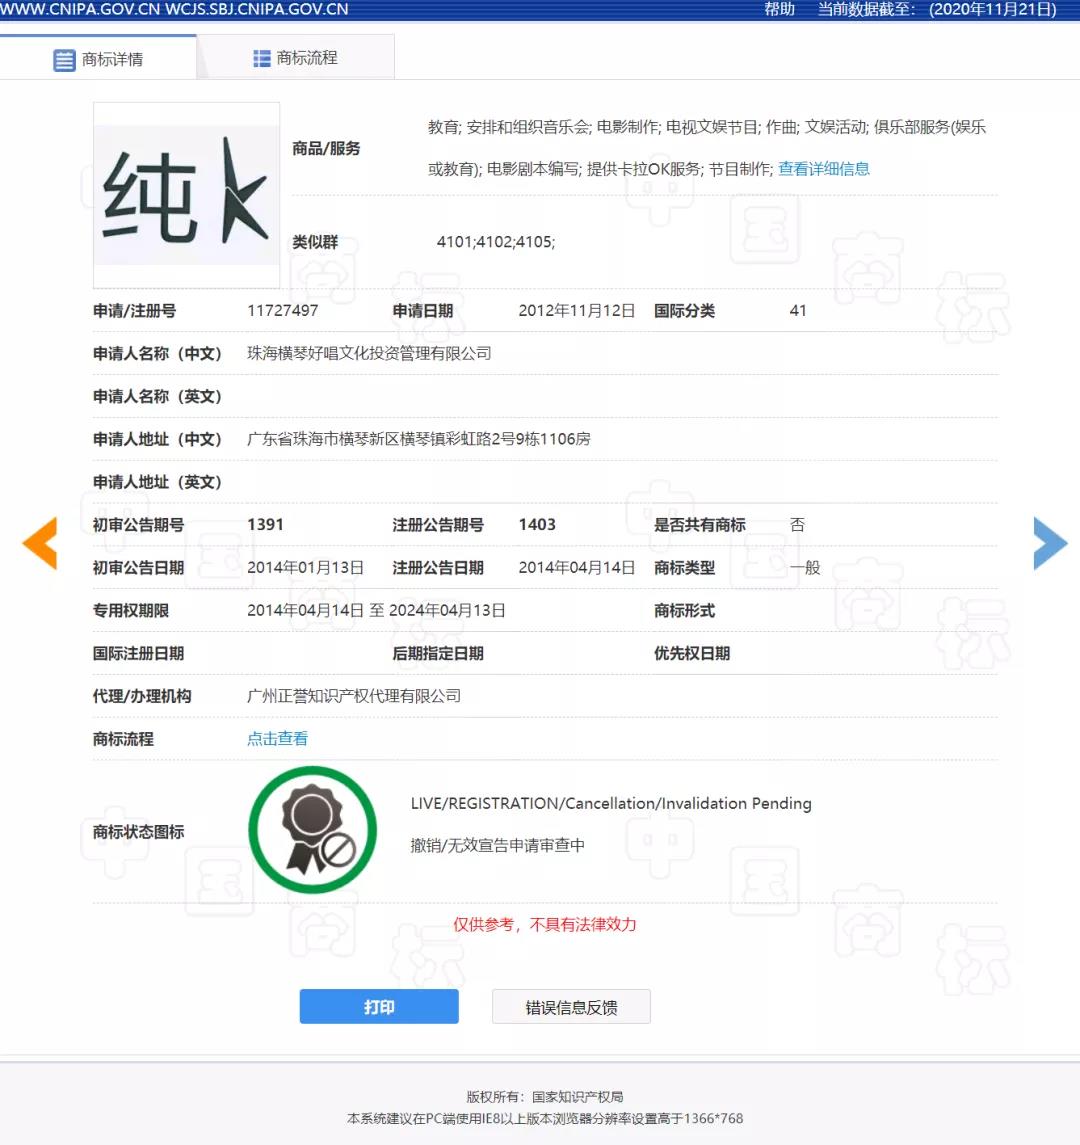Click the agency name 广州正誉知识产权代理有限公司

pyautogui.click(x=354, y=696)
